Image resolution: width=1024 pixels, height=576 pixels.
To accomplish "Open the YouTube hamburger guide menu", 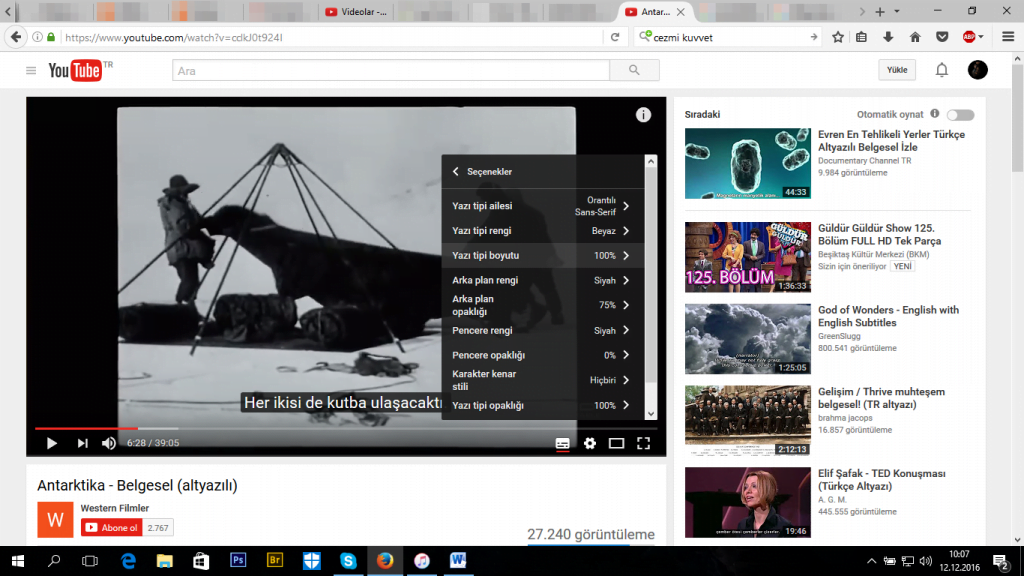I will [31, 70].
